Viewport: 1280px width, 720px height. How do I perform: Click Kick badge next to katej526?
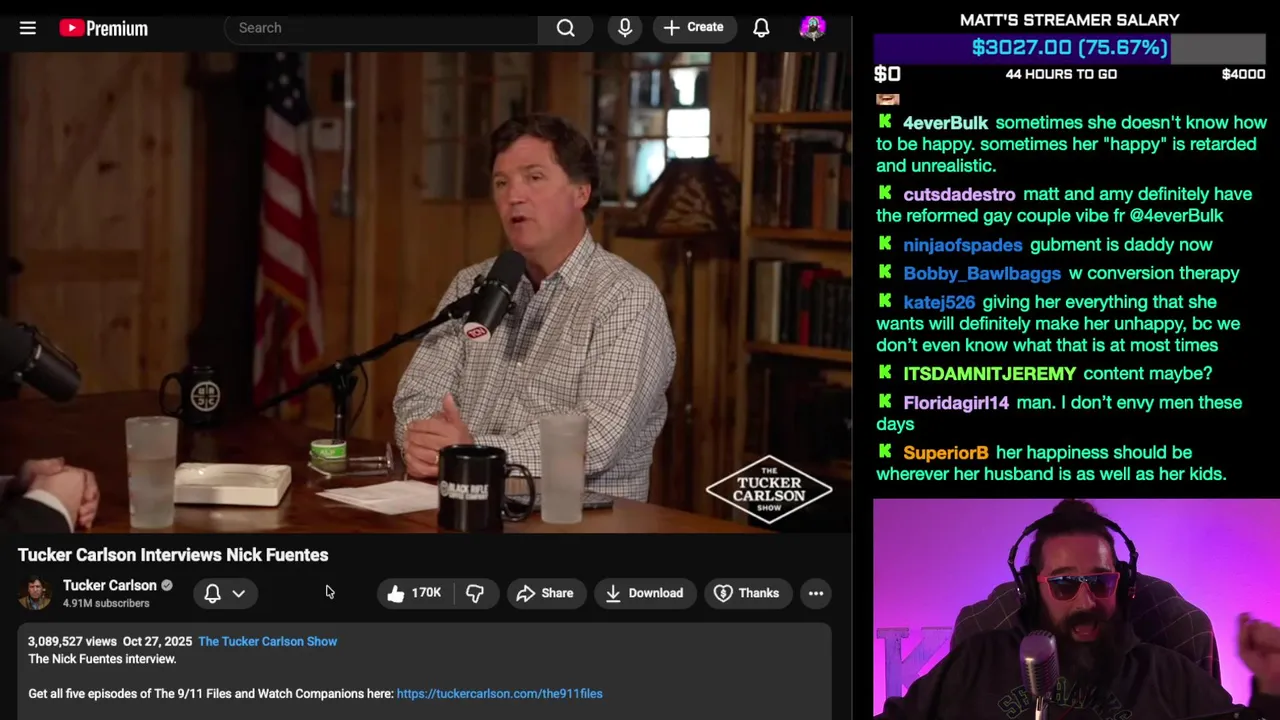point(885,301)
